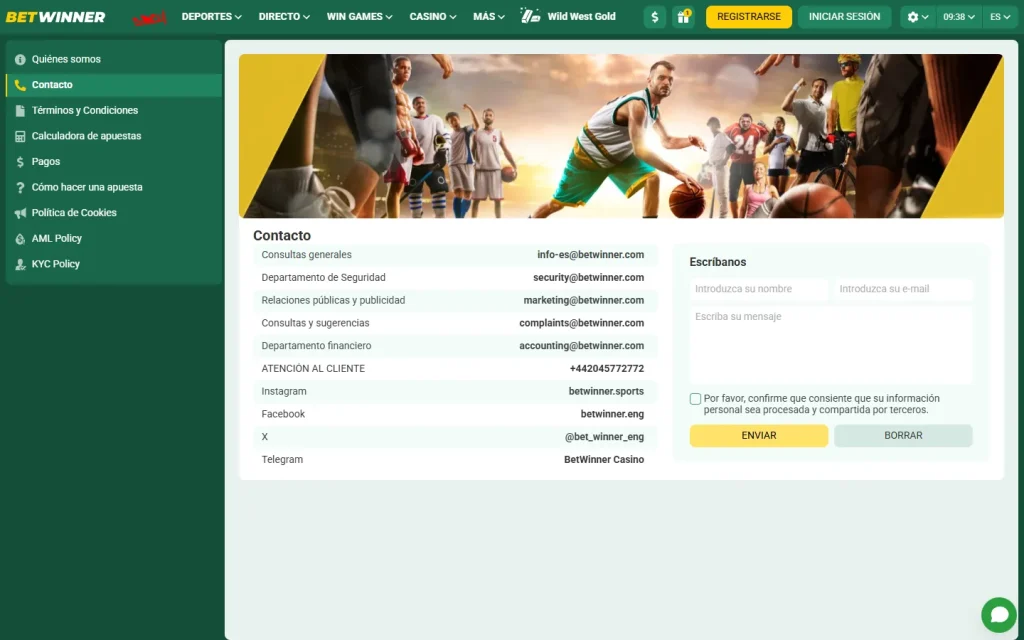The image size is (1024, 640).
Task: Clear the form with BORRAR
Action: coord(903,436)
